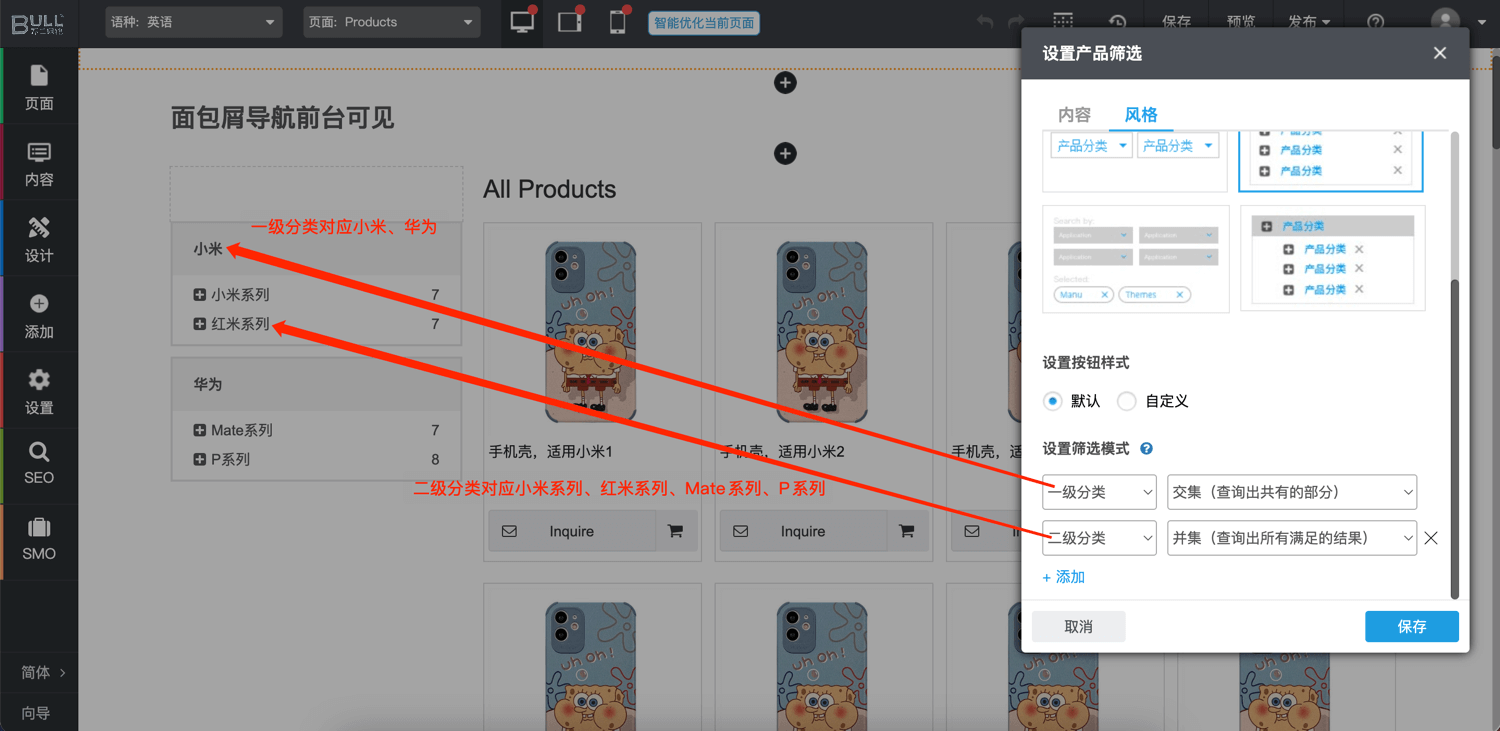Click the dialog's vertical scrollbar
1500x731 pixels.
click(x=1454, y=400)
